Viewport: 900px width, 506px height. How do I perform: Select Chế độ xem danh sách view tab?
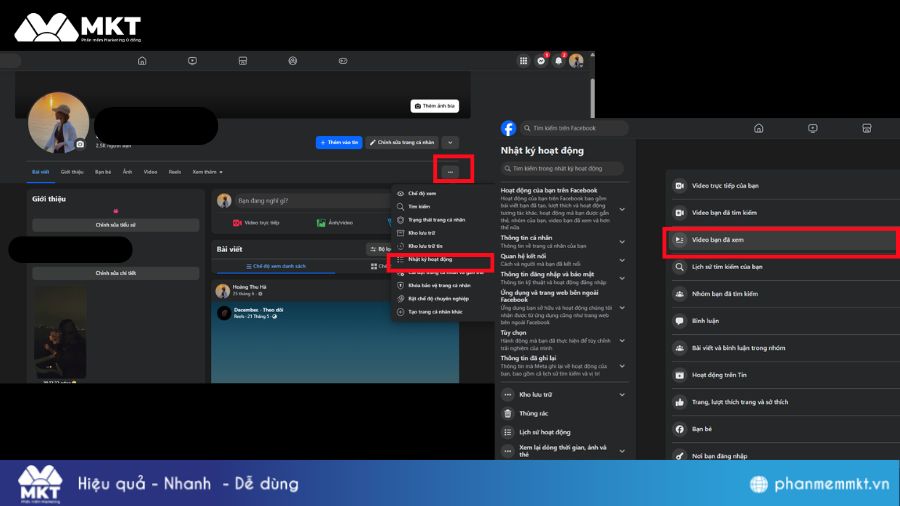click(x=276, y=266)
